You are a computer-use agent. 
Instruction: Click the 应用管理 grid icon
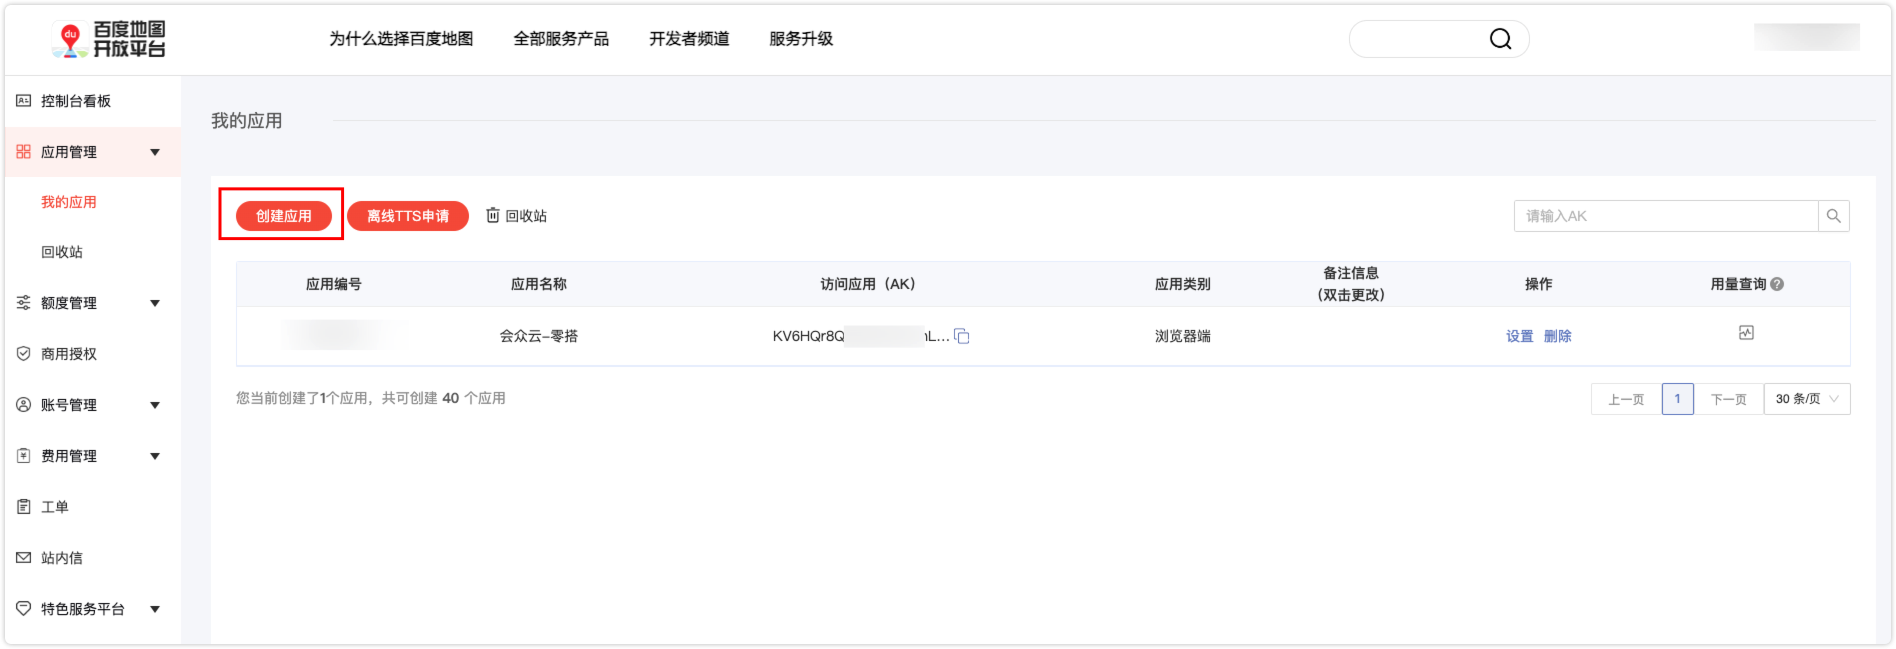(x=23, y=152)
